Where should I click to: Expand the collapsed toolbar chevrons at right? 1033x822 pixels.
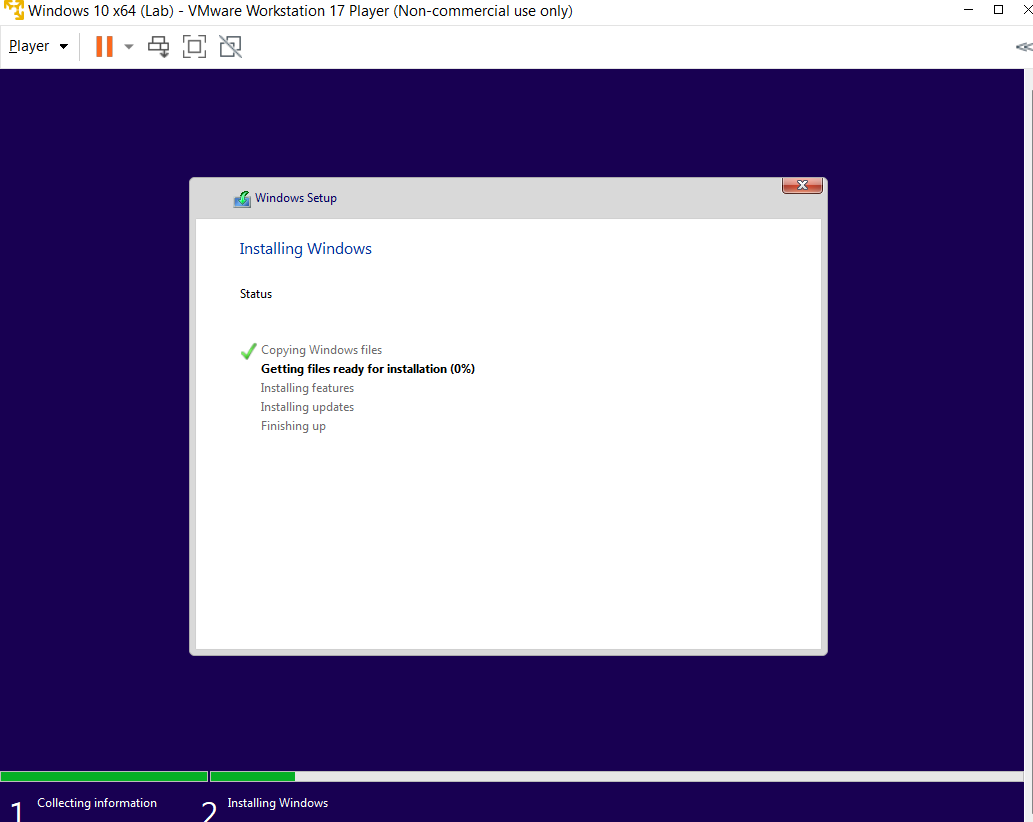[1024, 46]
